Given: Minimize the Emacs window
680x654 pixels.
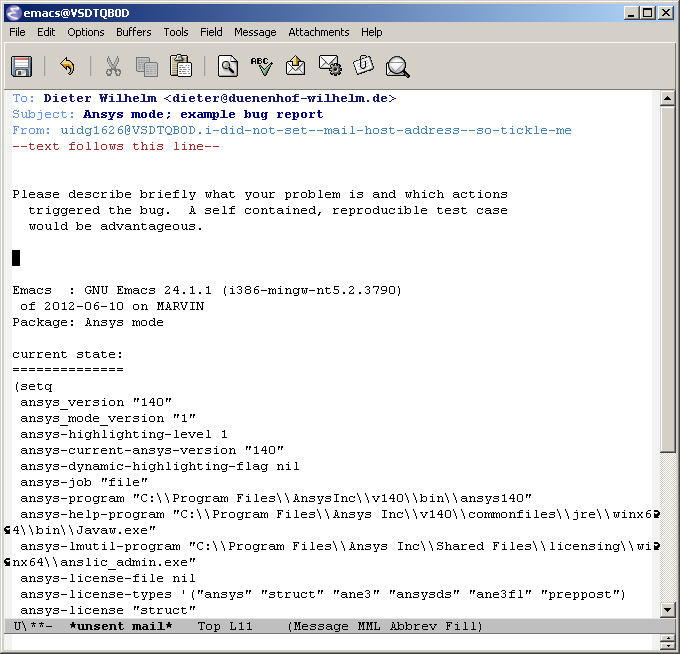Looking at the screenshot, I should (x=631, y=13).
